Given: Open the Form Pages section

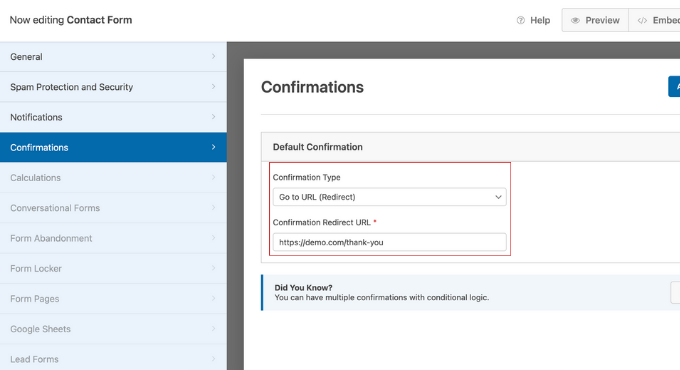Looking at the screenshot, I should pyautogui.click(x=113, y=298).
